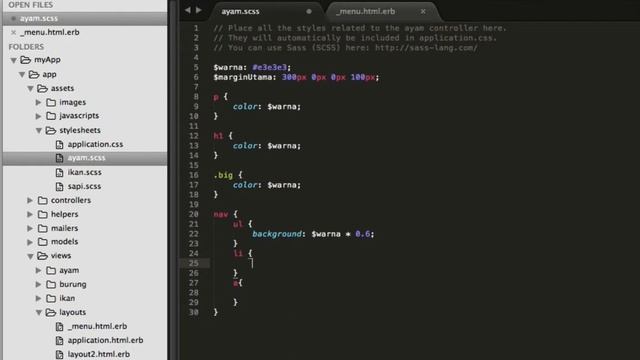
Task: Click the assets folder icon
Action: pyautogui.click(x=42, y=88)
